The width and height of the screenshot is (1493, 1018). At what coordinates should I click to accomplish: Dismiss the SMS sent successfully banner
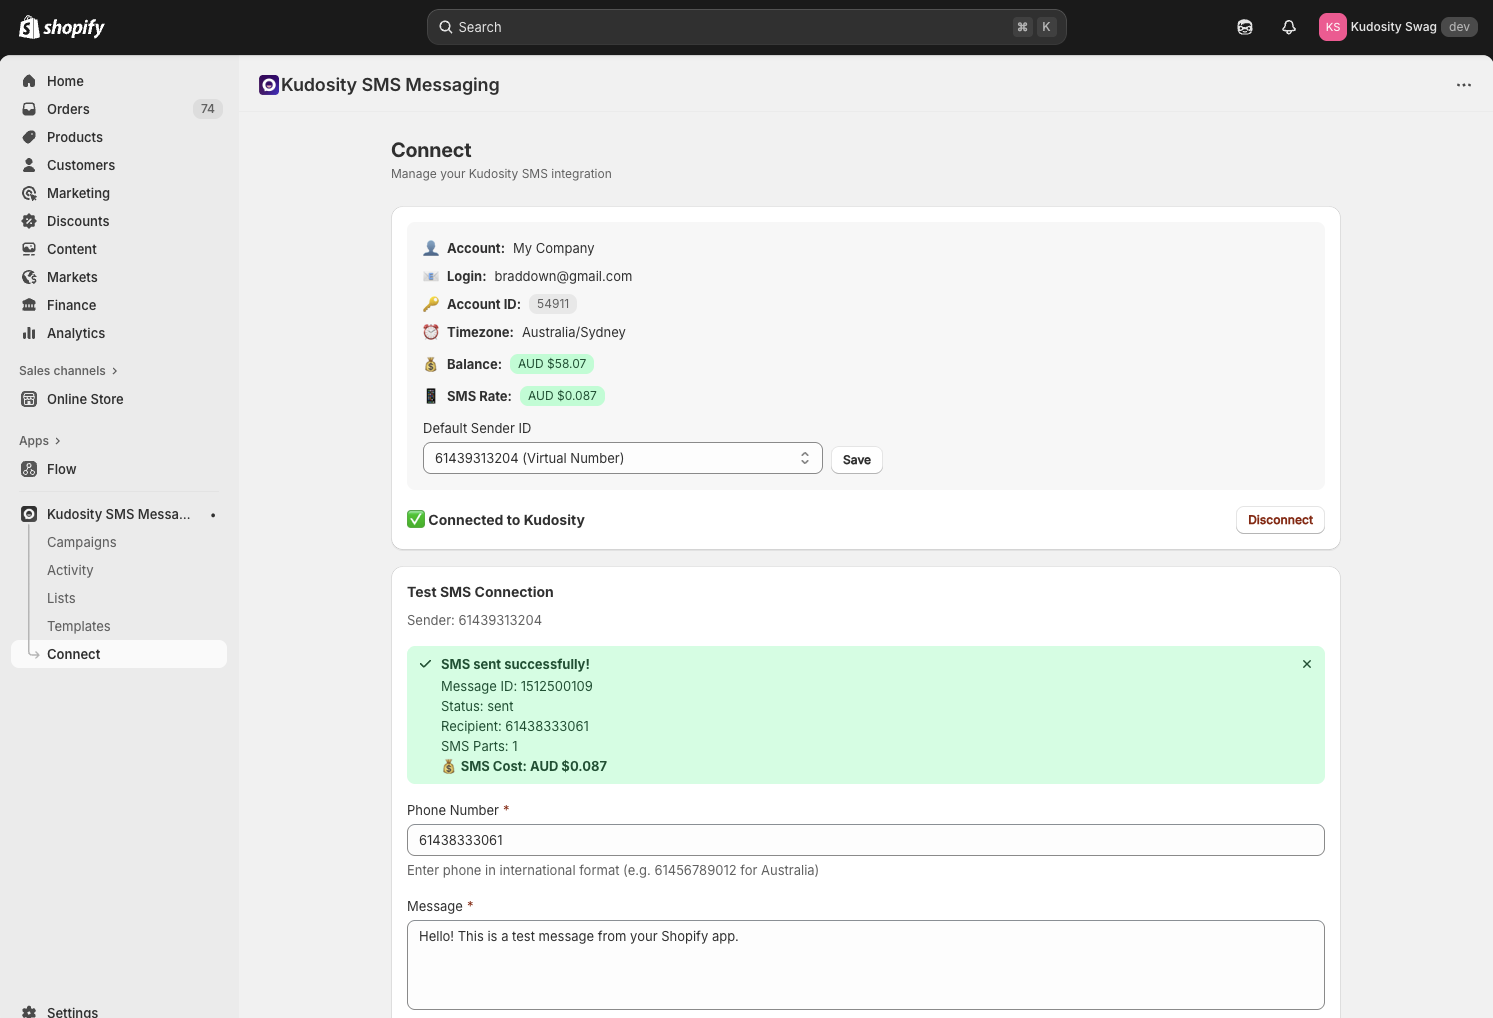pyautogui.click(x=1307, y=664)
